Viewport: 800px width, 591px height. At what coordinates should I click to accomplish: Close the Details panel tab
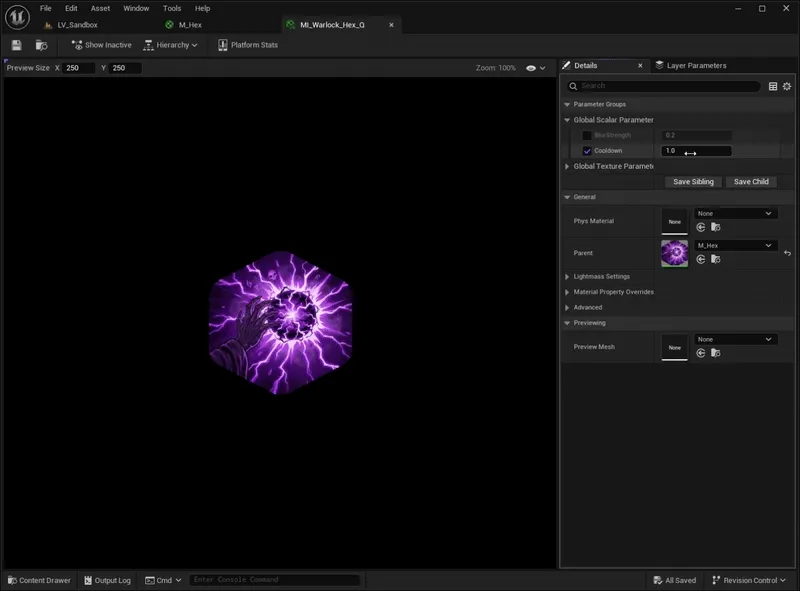point(640,65)
